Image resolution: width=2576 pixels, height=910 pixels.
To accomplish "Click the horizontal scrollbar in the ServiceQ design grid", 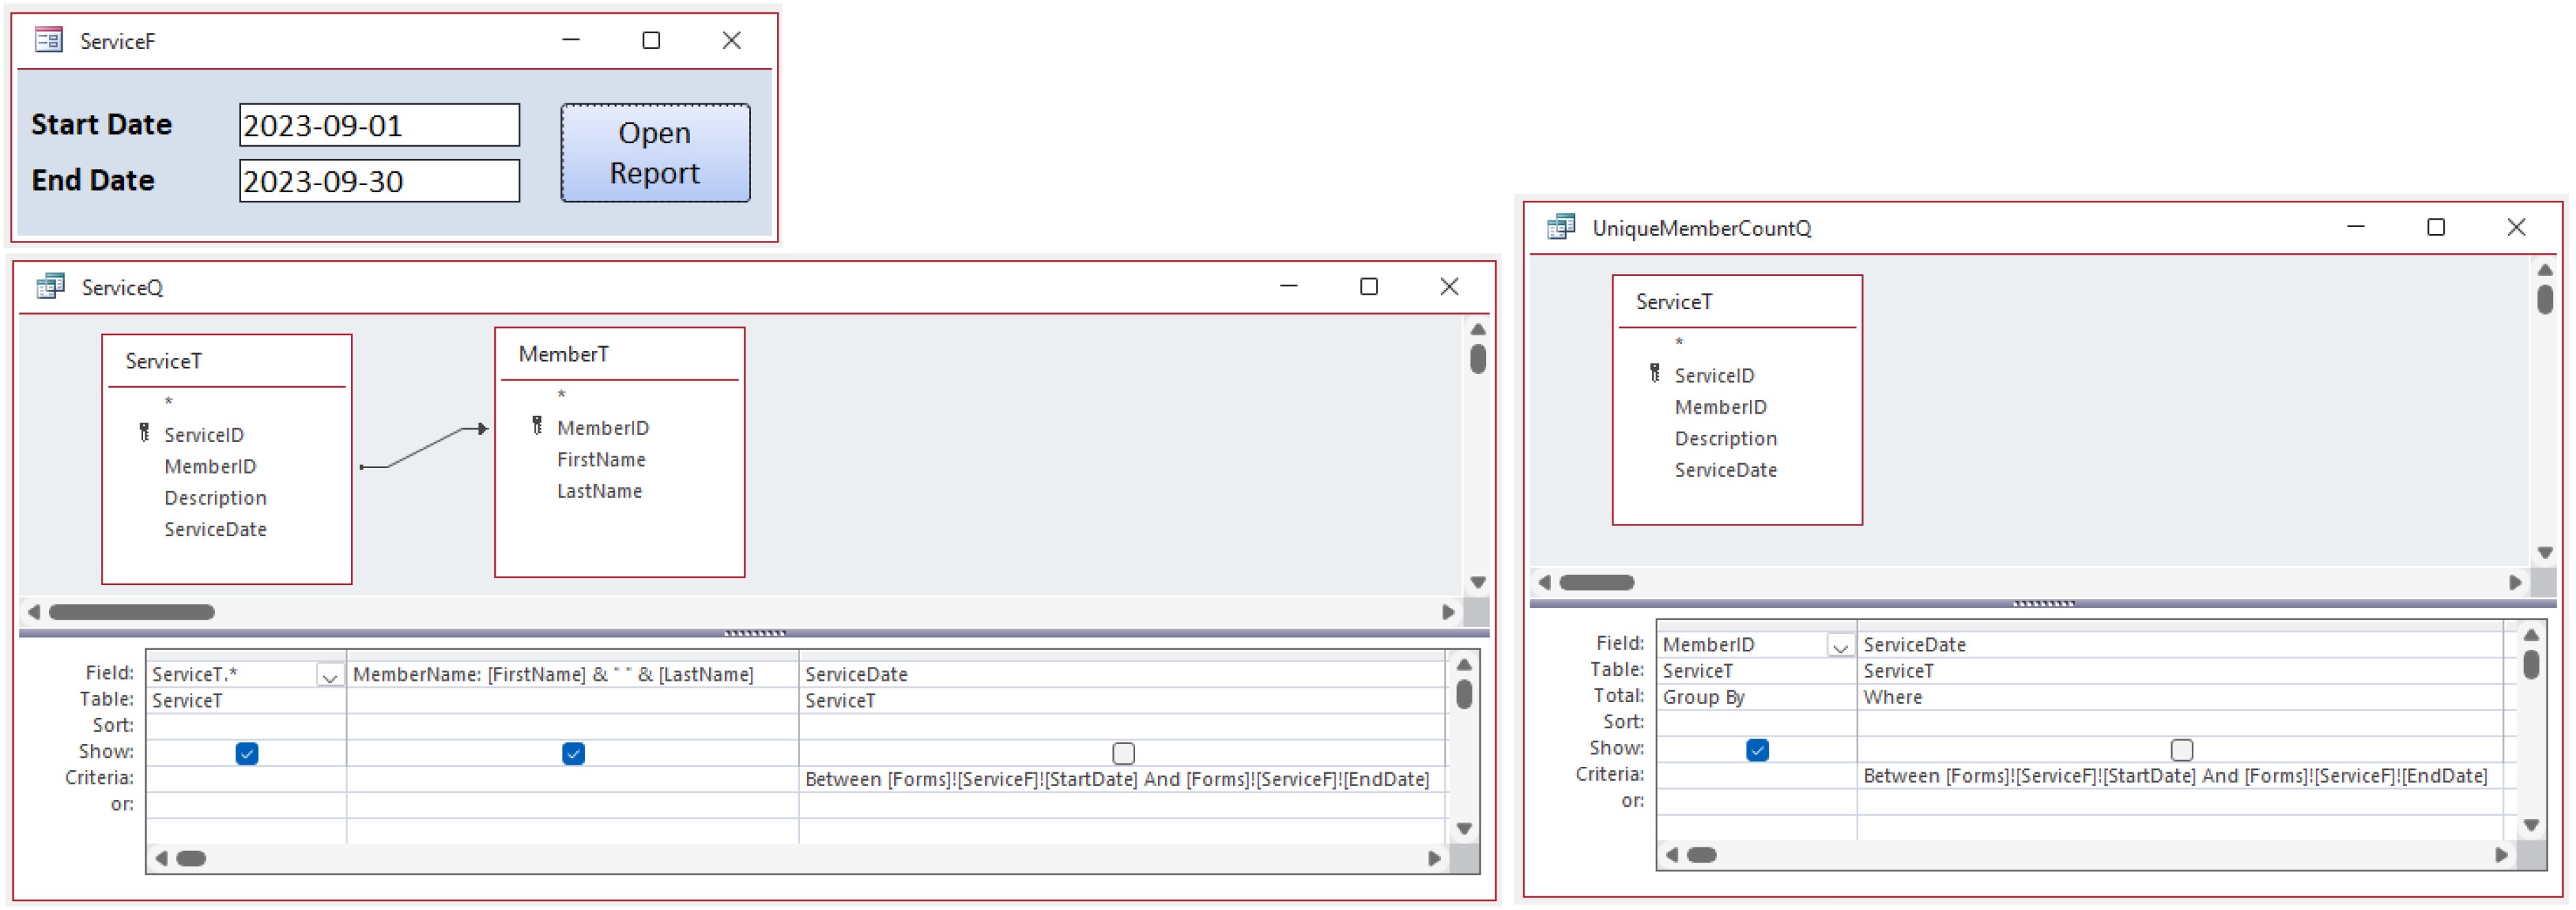I will pos(190,857).
